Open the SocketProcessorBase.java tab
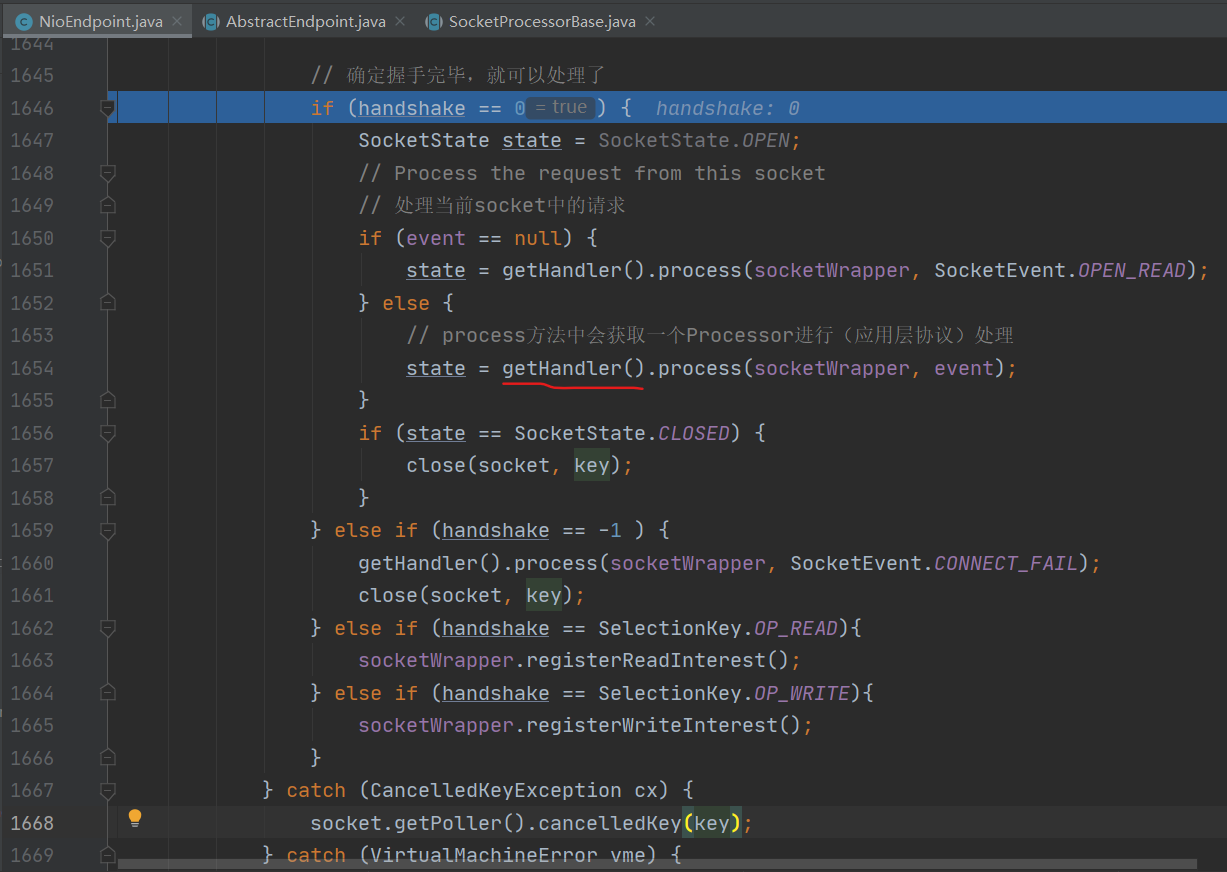This screenshot has height=872, width=1227. tap(541, 21)
